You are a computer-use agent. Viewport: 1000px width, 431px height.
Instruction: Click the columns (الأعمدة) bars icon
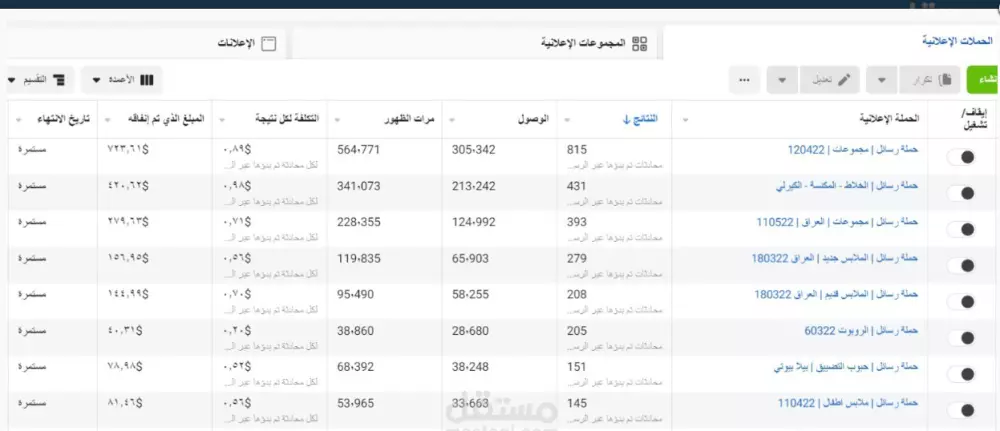tap(147, 79)
